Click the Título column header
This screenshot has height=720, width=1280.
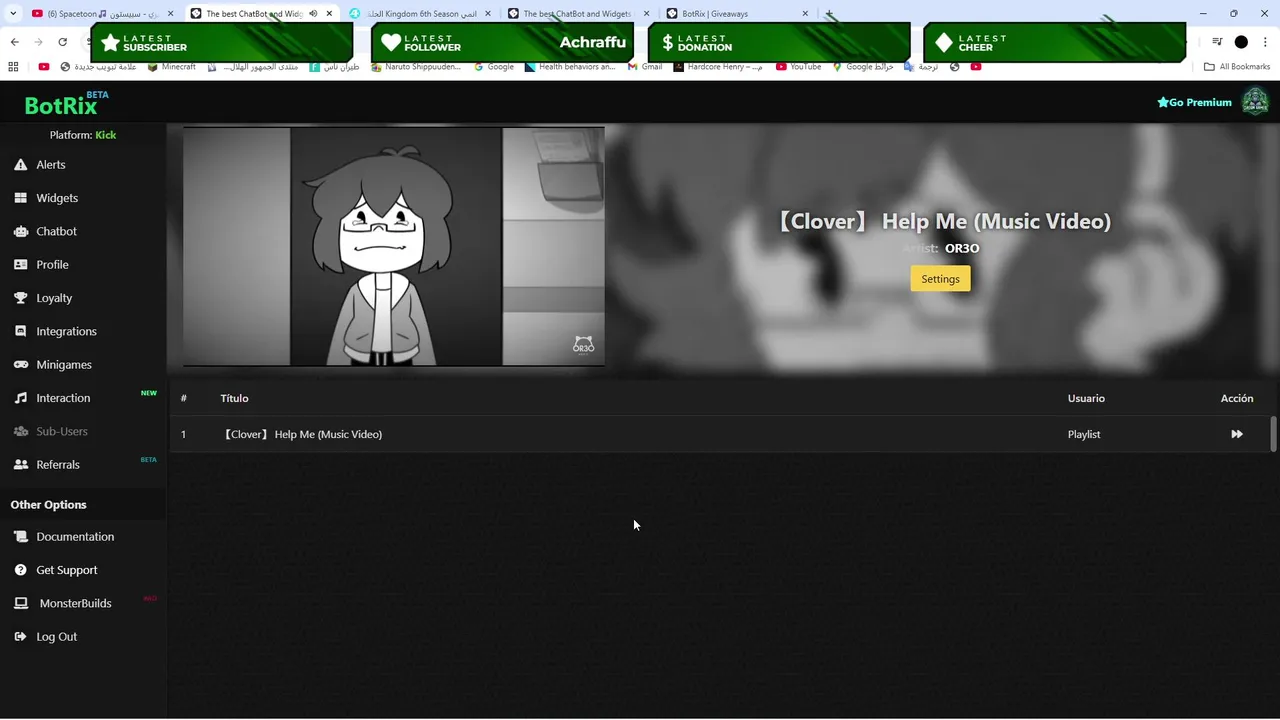click(x=234, y=398)
